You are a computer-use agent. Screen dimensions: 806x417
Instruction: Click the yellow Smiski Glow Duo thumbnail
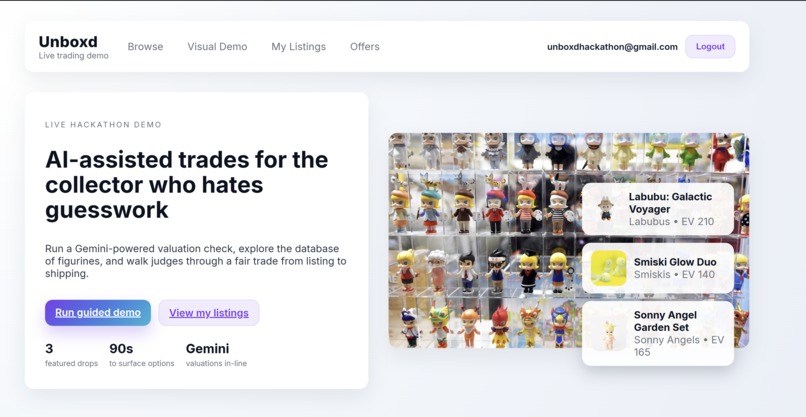[x=609, y=268]
